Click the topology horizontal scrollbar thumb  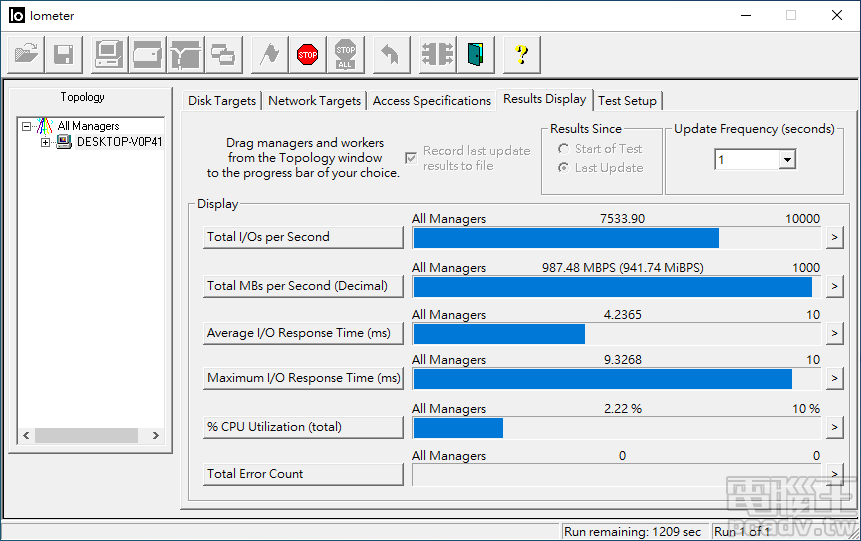click(86, 436)
